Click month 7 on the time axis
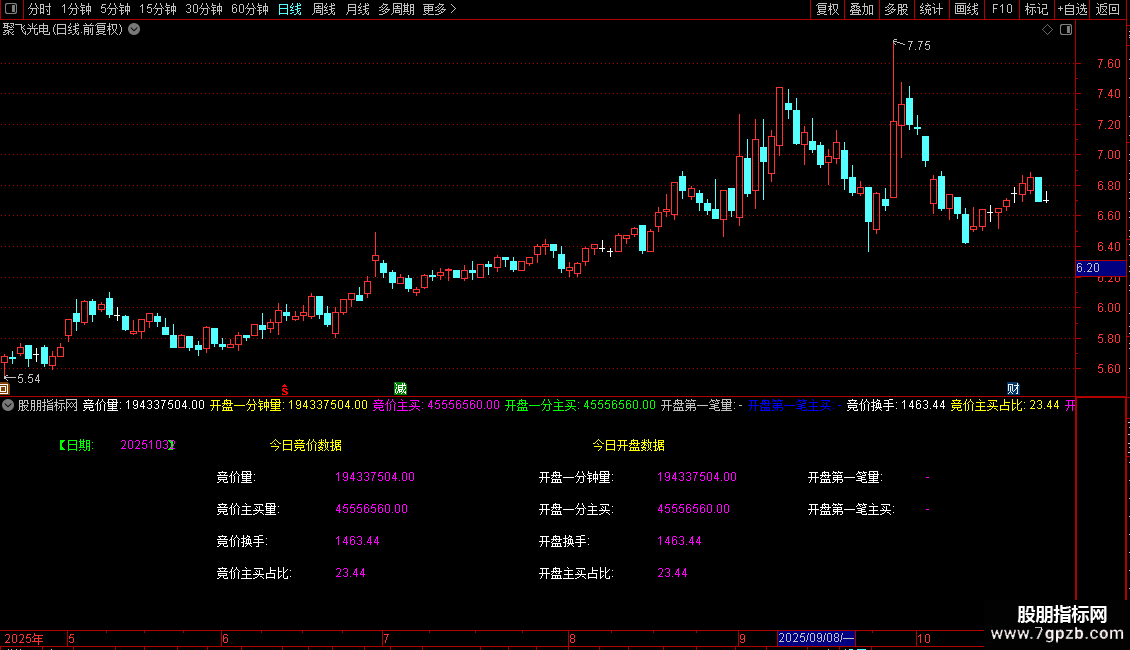Image resolution: width=1130 pixels, height=650 pixels. point(386,638)
